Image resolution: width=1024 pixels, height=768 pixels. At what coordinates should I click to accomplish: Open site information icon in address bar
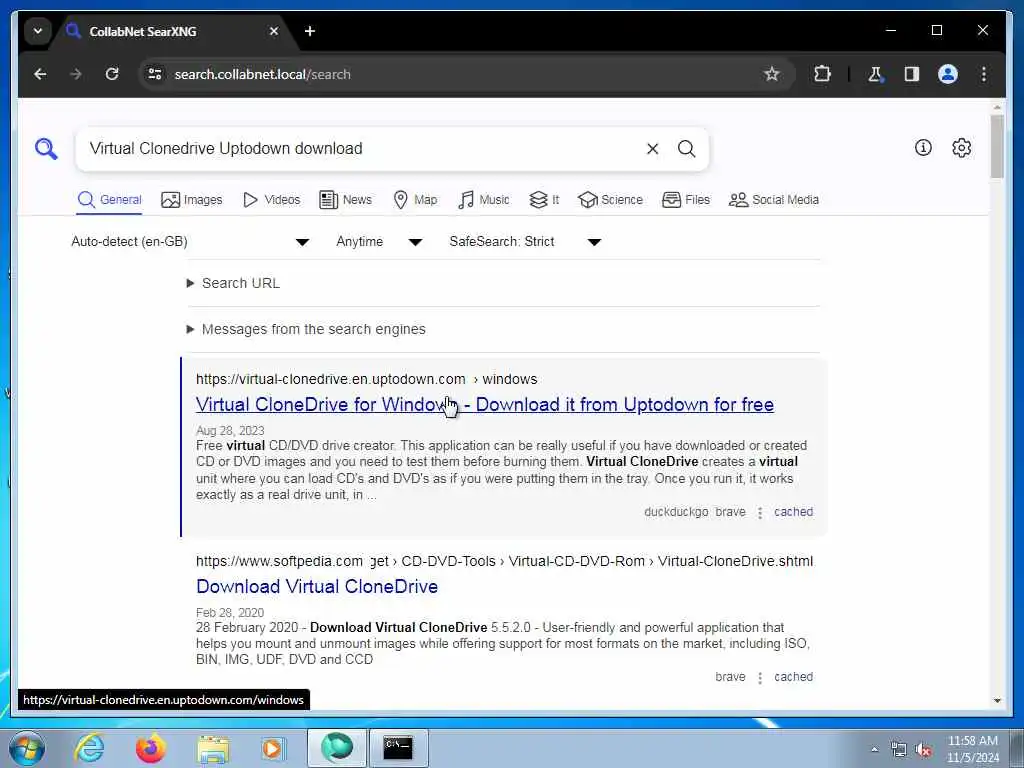pos(155,74)
